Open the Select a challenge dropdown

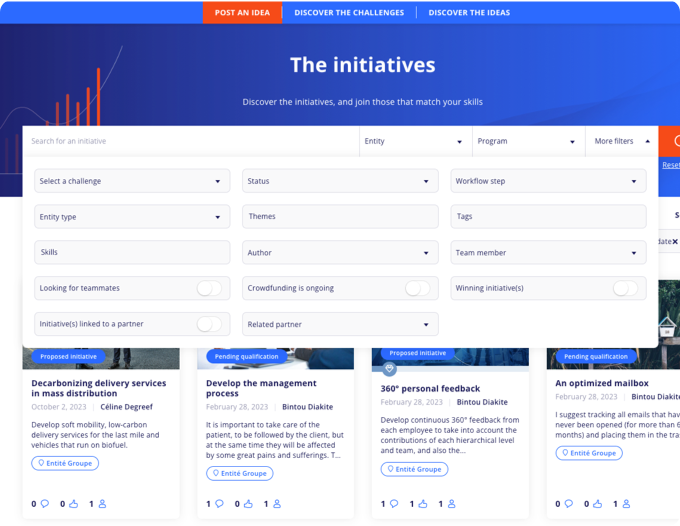pos(132,181)
